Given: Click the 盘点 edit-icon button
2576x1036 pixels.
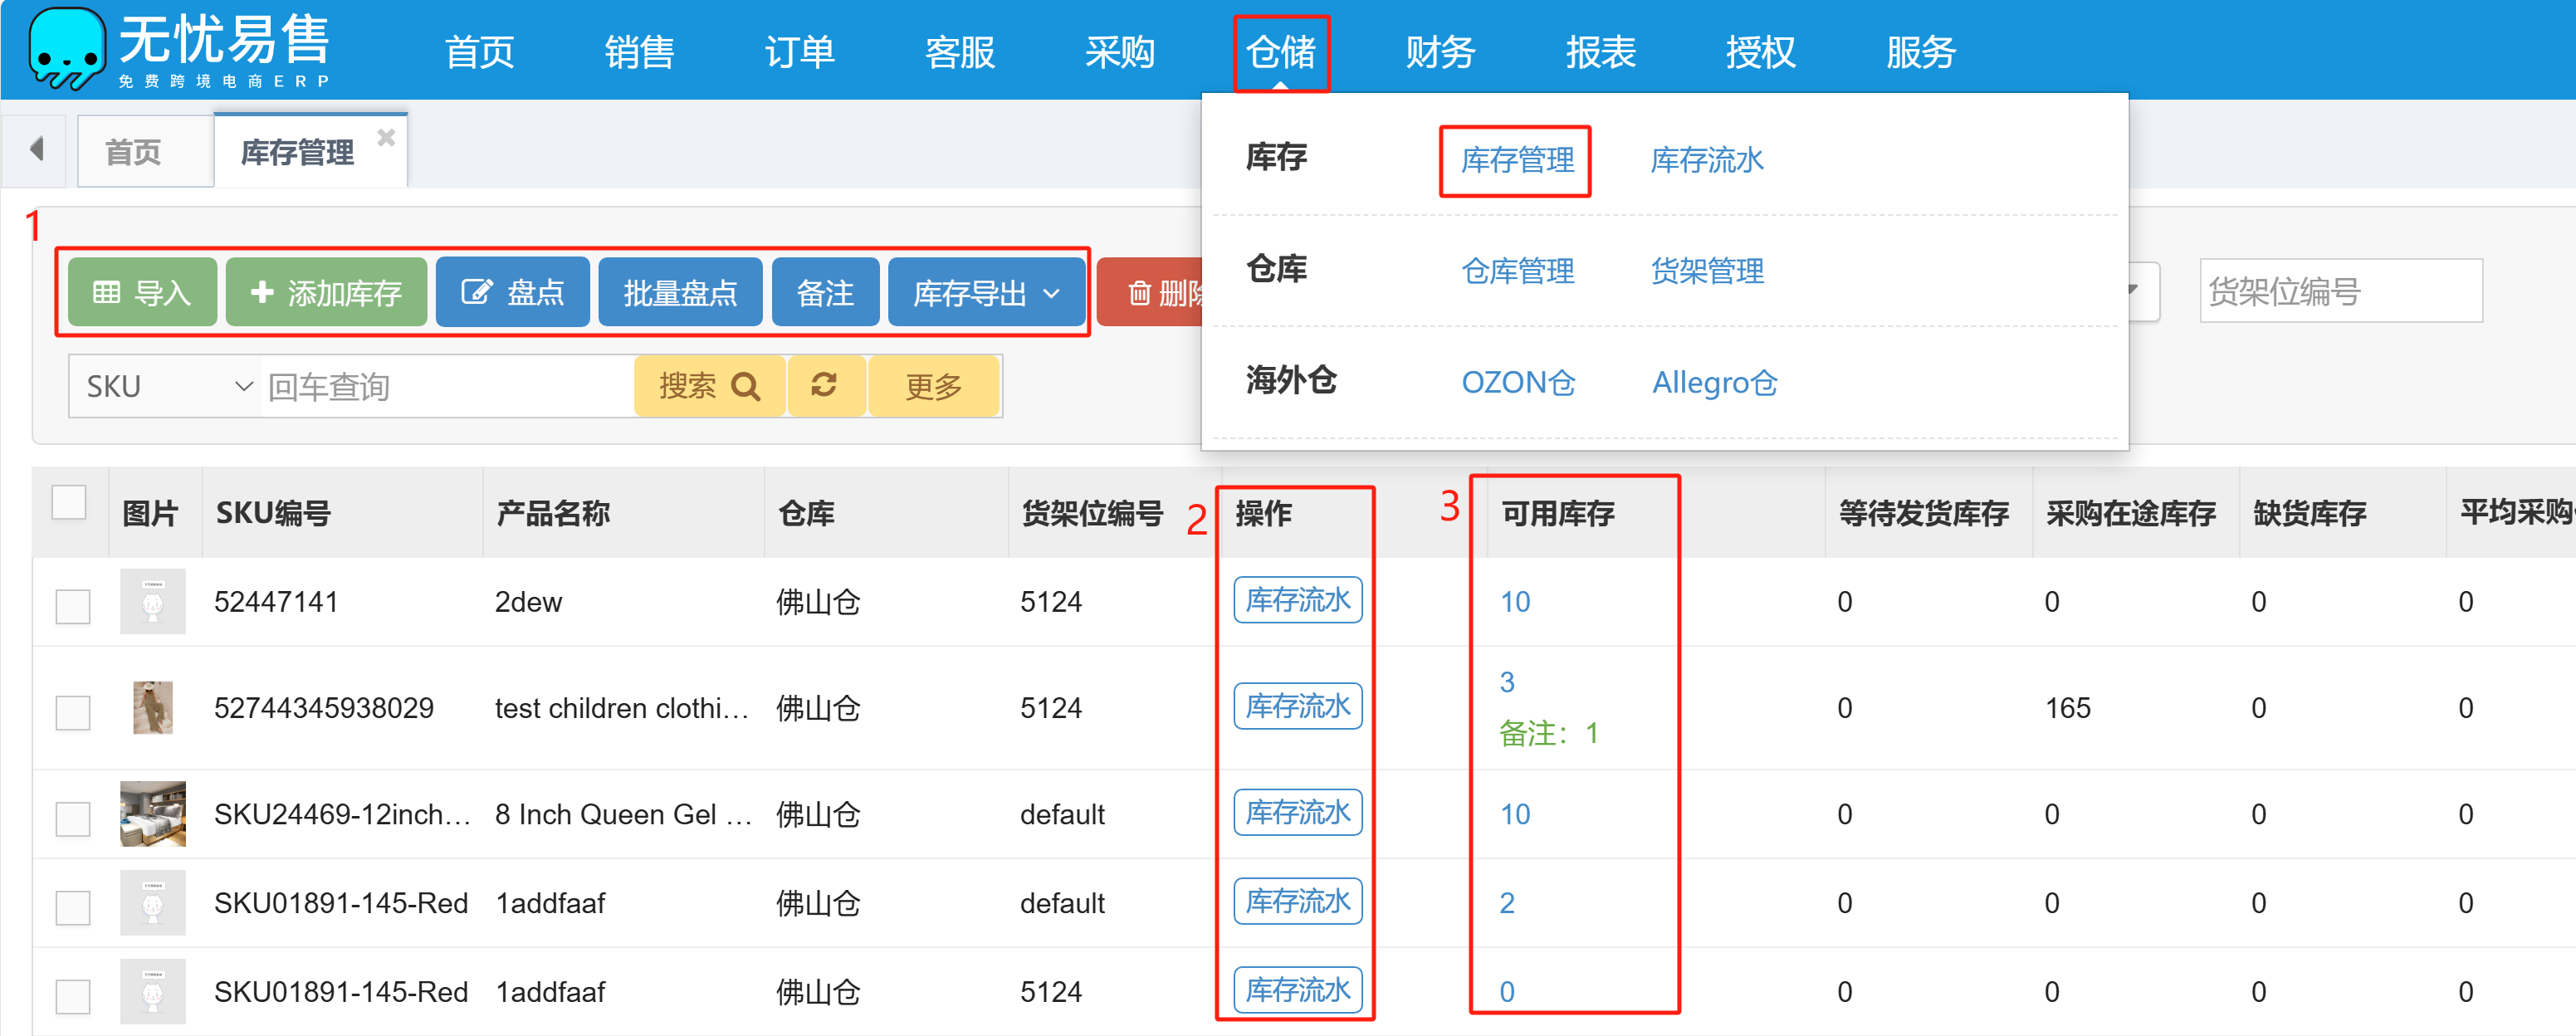Looking at the screenshot, I should pyautogui.click(x=512, y=293).
